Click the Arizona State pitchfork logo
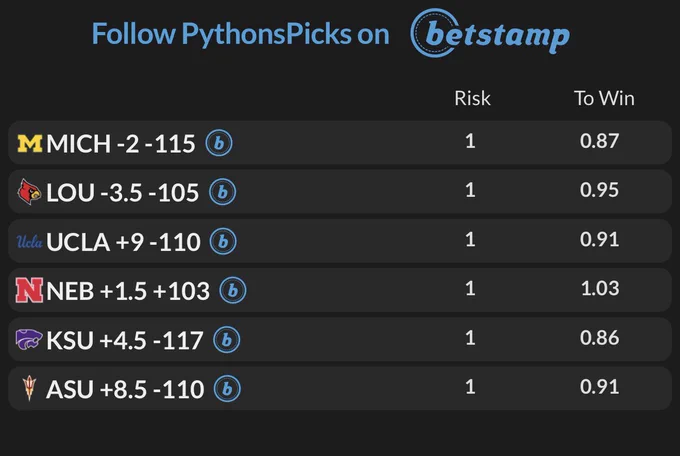 [29, 388]
